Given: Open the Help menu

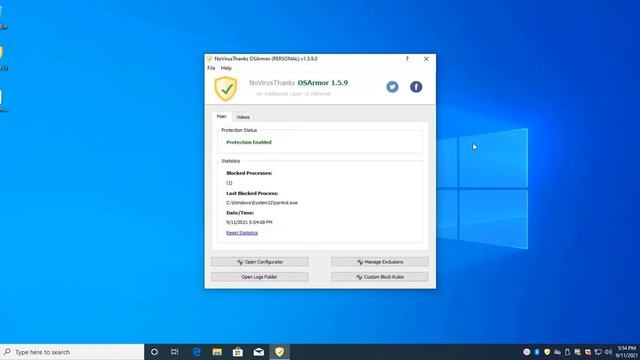Looking at the screenshot, I should point(226,68).
